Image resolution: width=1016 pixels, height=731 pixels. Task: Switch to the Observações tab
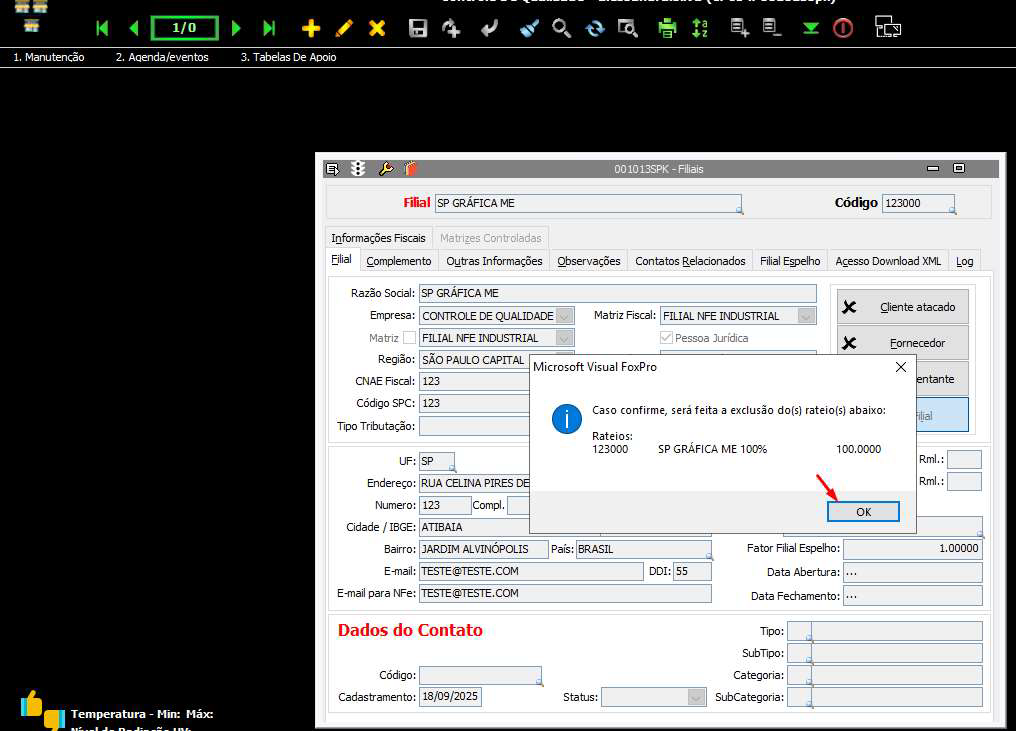coord(588,261)
